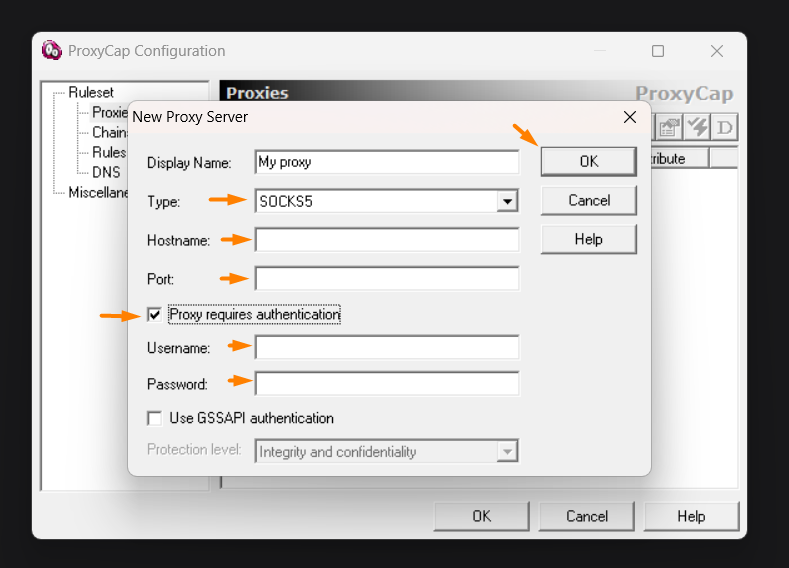Click the Password input field

386,384
